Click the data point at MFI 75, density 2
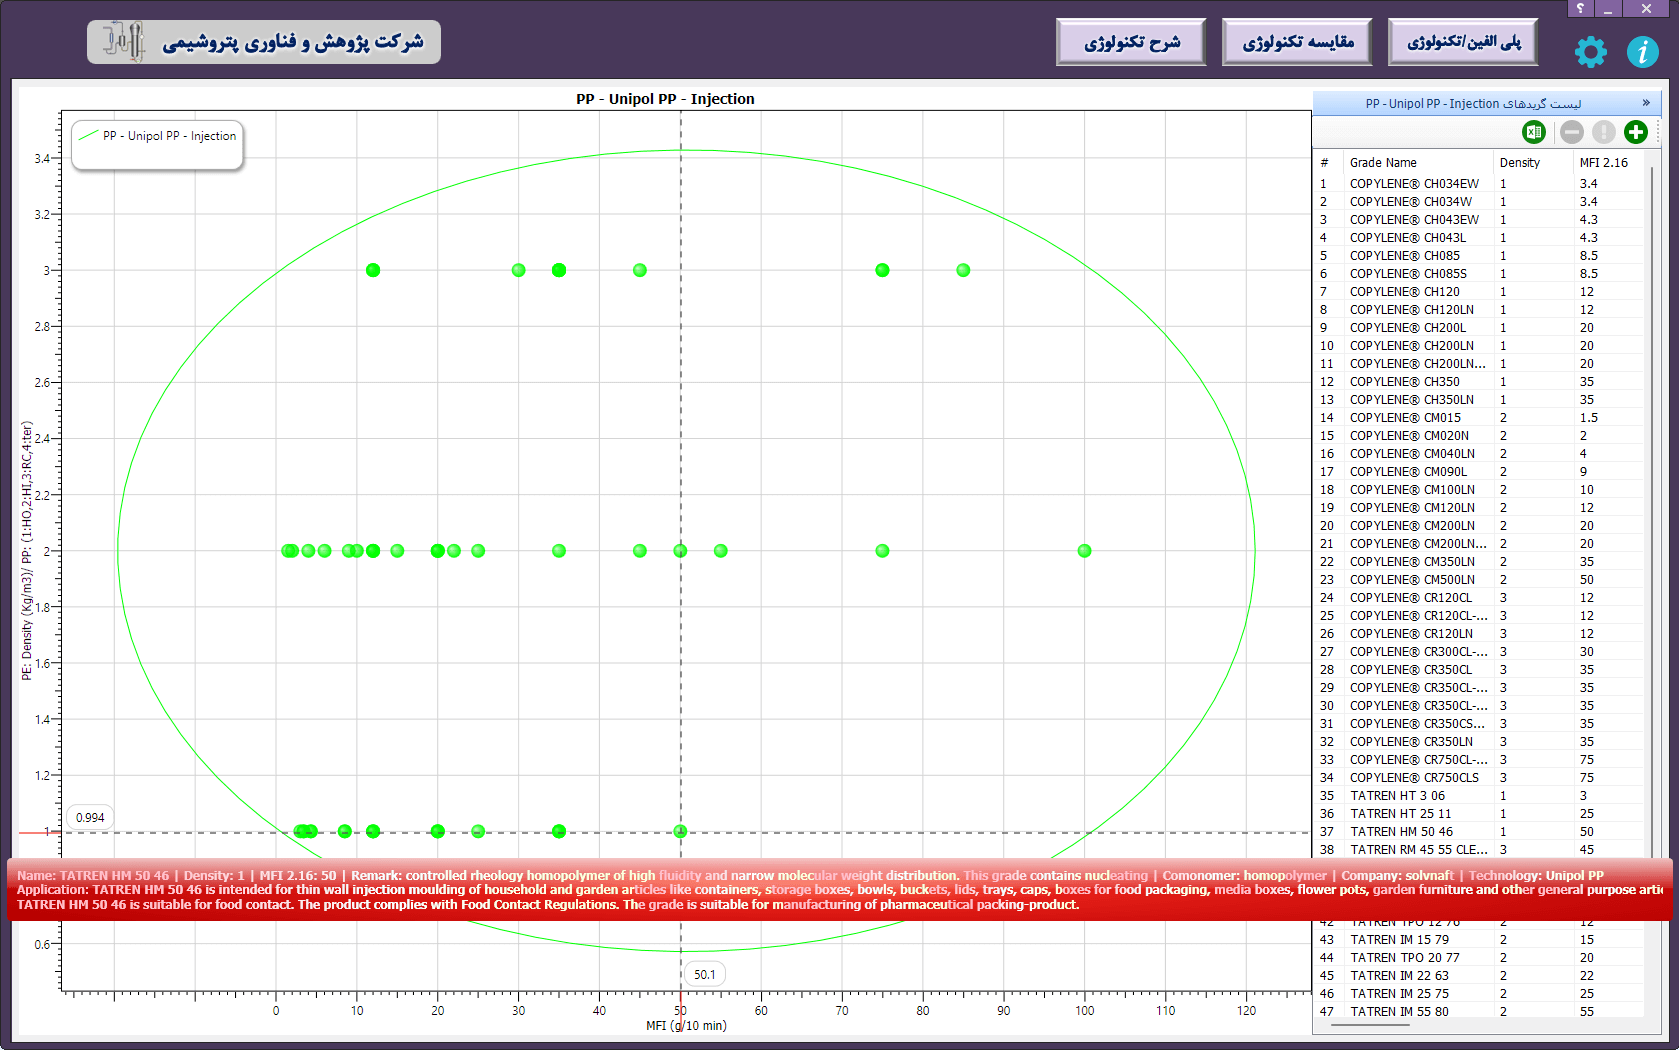The width and height of the screenshot is (1679, 1050). 882,551
